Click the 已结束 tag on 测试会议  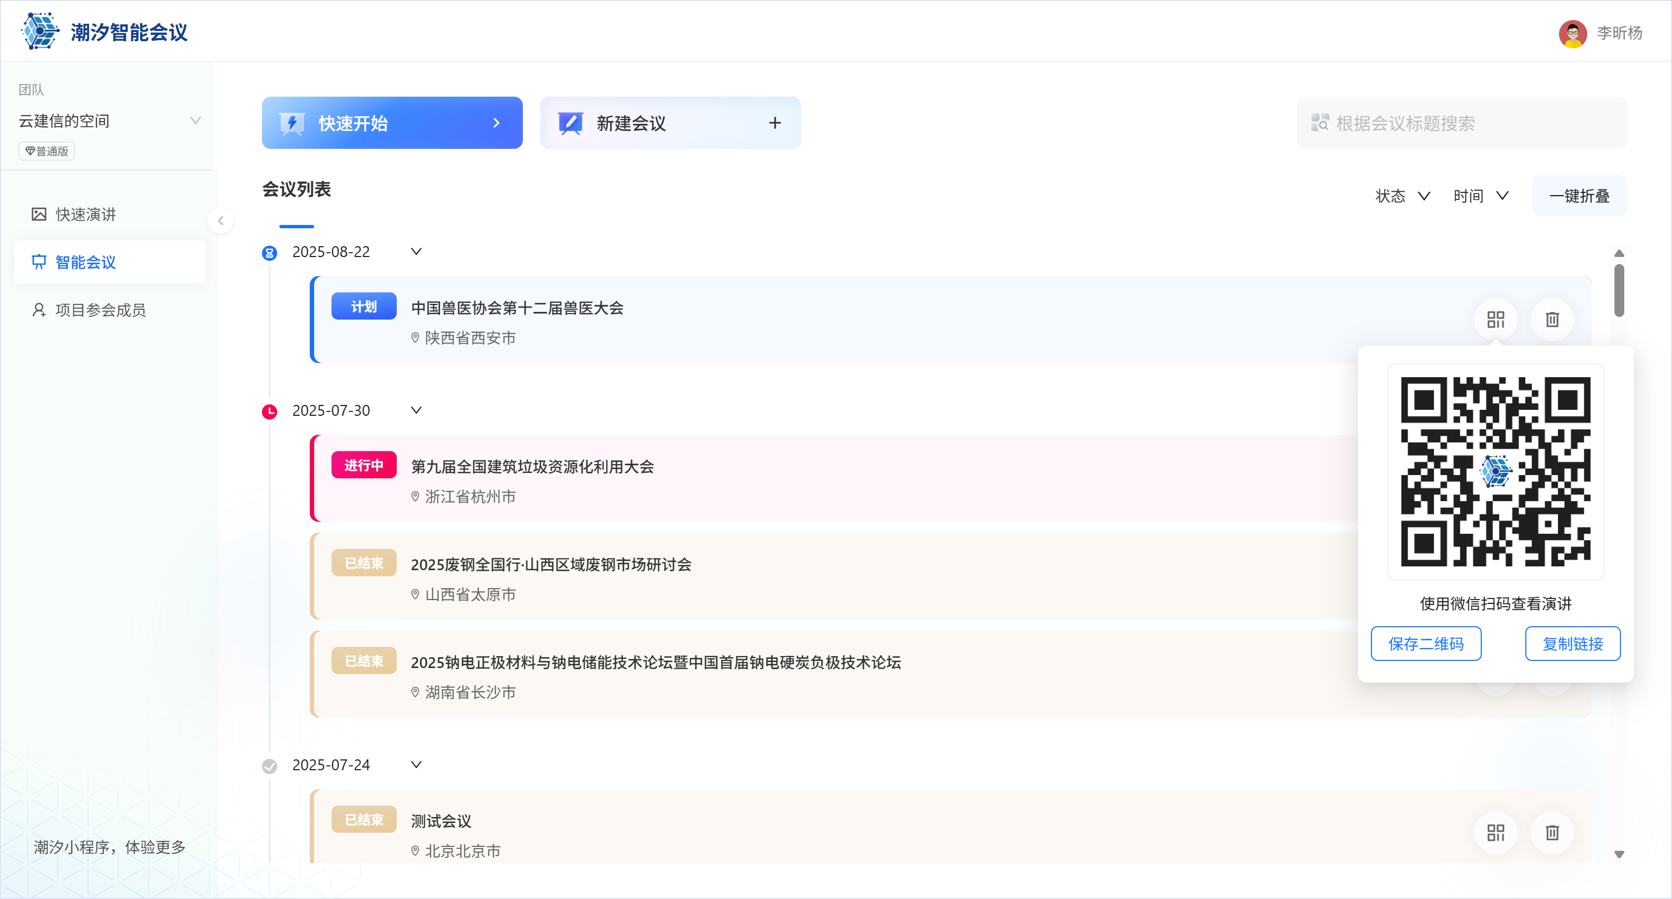(364, 820)
